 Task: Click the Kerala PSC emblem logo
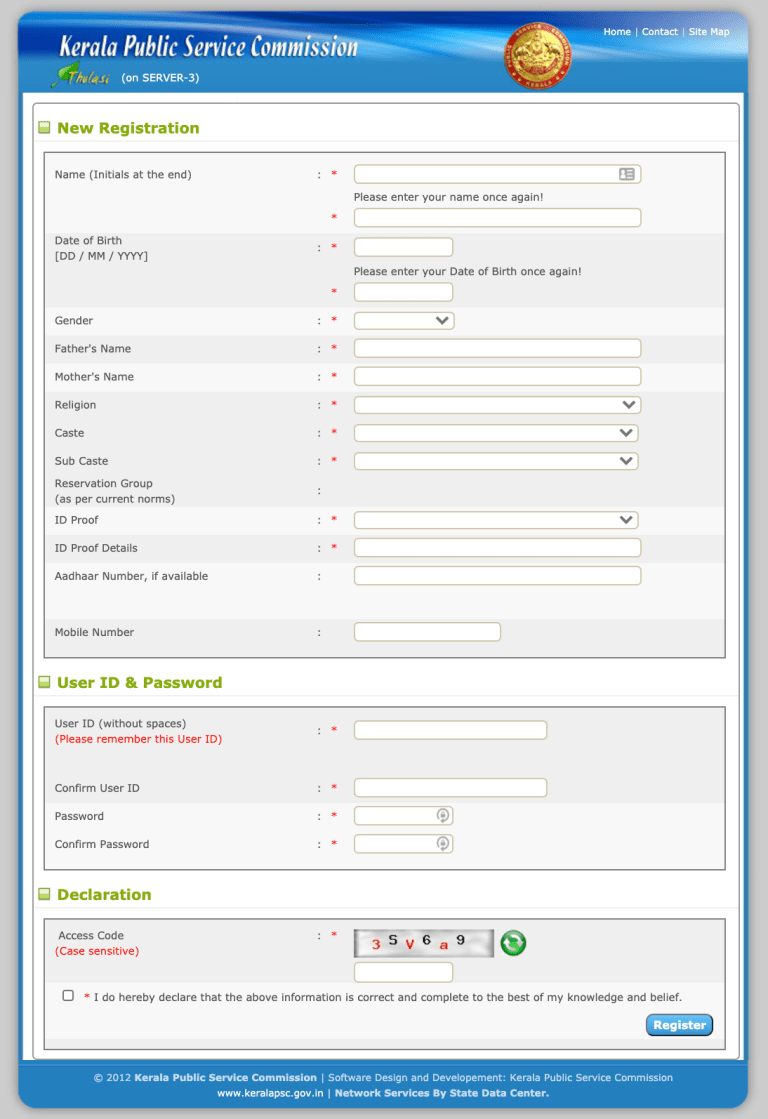(x=537, y=56)
